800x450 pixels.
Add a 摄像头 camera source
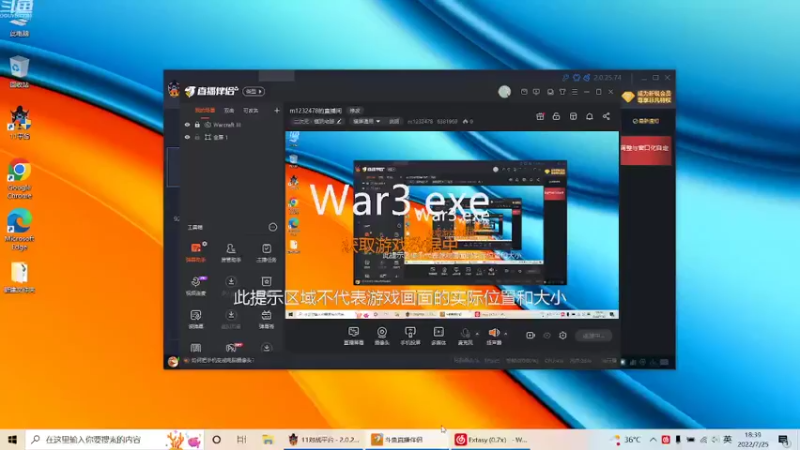coord(382,336)
